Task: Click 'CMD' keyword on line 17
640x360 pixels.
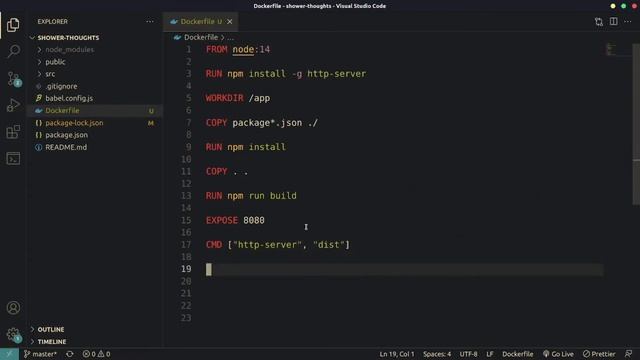Action: click(214, 245)
